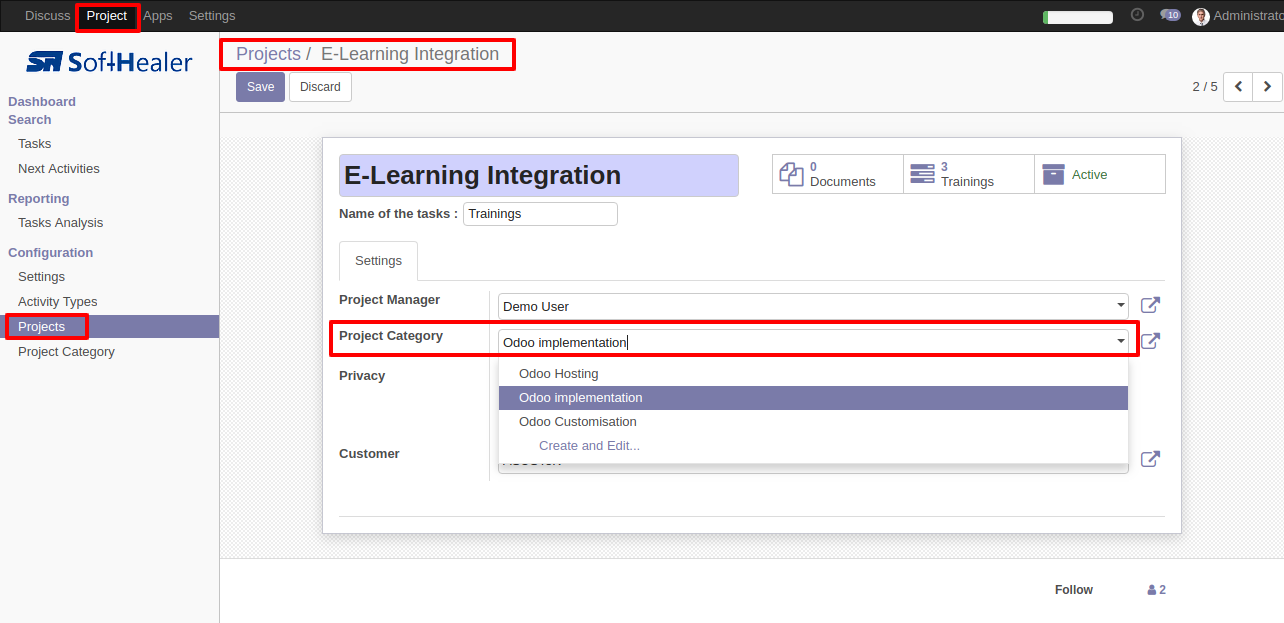This screenshot has height=623, width=1284.
Task: Pick Odoo Customisation from category list
Action: (813, 422)
